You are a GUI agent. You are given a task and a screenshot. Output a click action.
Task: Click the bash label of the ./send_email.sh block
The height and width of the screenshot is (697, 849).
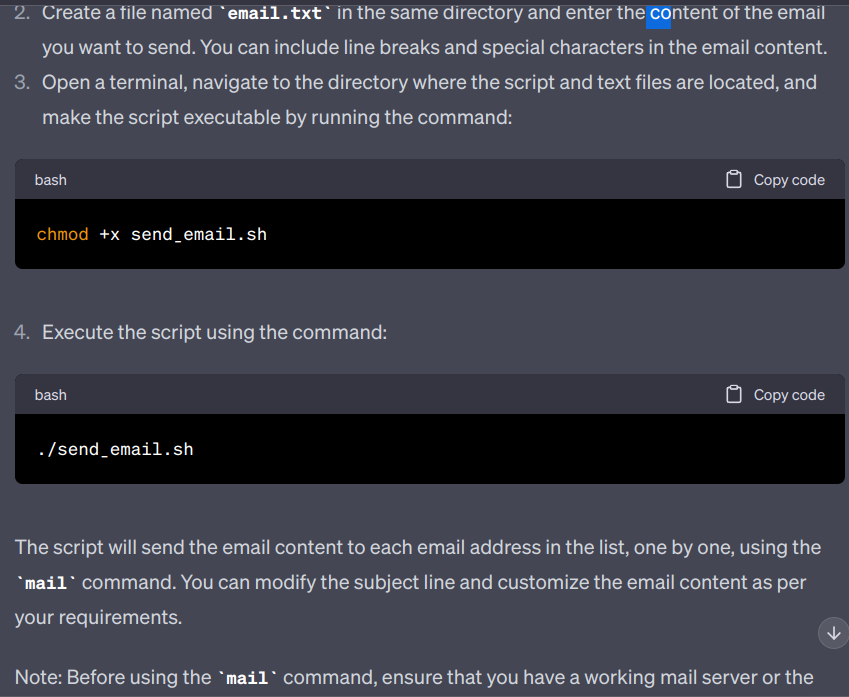51,395
